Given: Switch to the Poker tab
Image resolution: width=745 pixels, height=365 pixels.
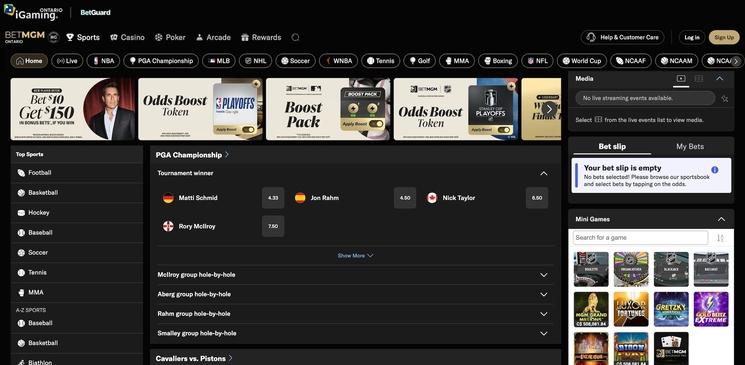Looking at the screenshot, I should [170, 37].
